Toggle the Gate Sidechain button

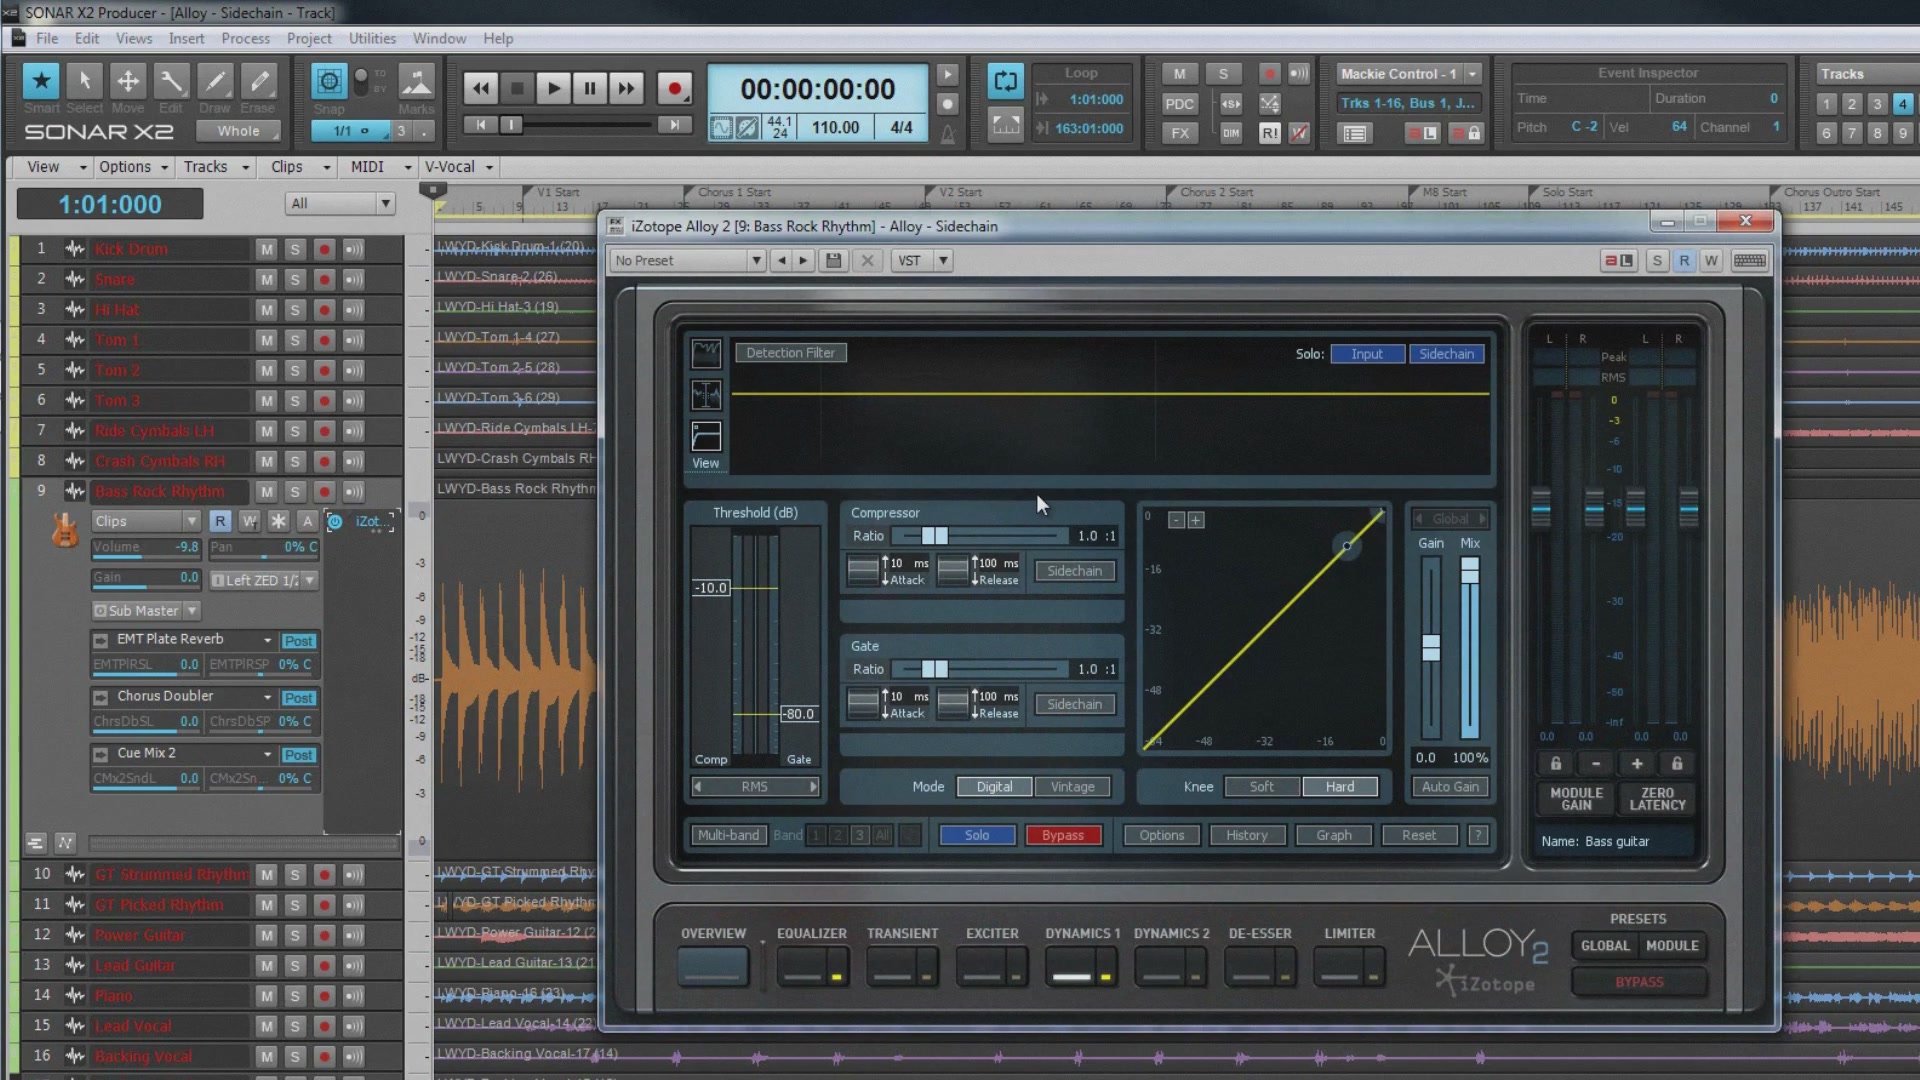pyautogui.click(x=1075, y=704)
